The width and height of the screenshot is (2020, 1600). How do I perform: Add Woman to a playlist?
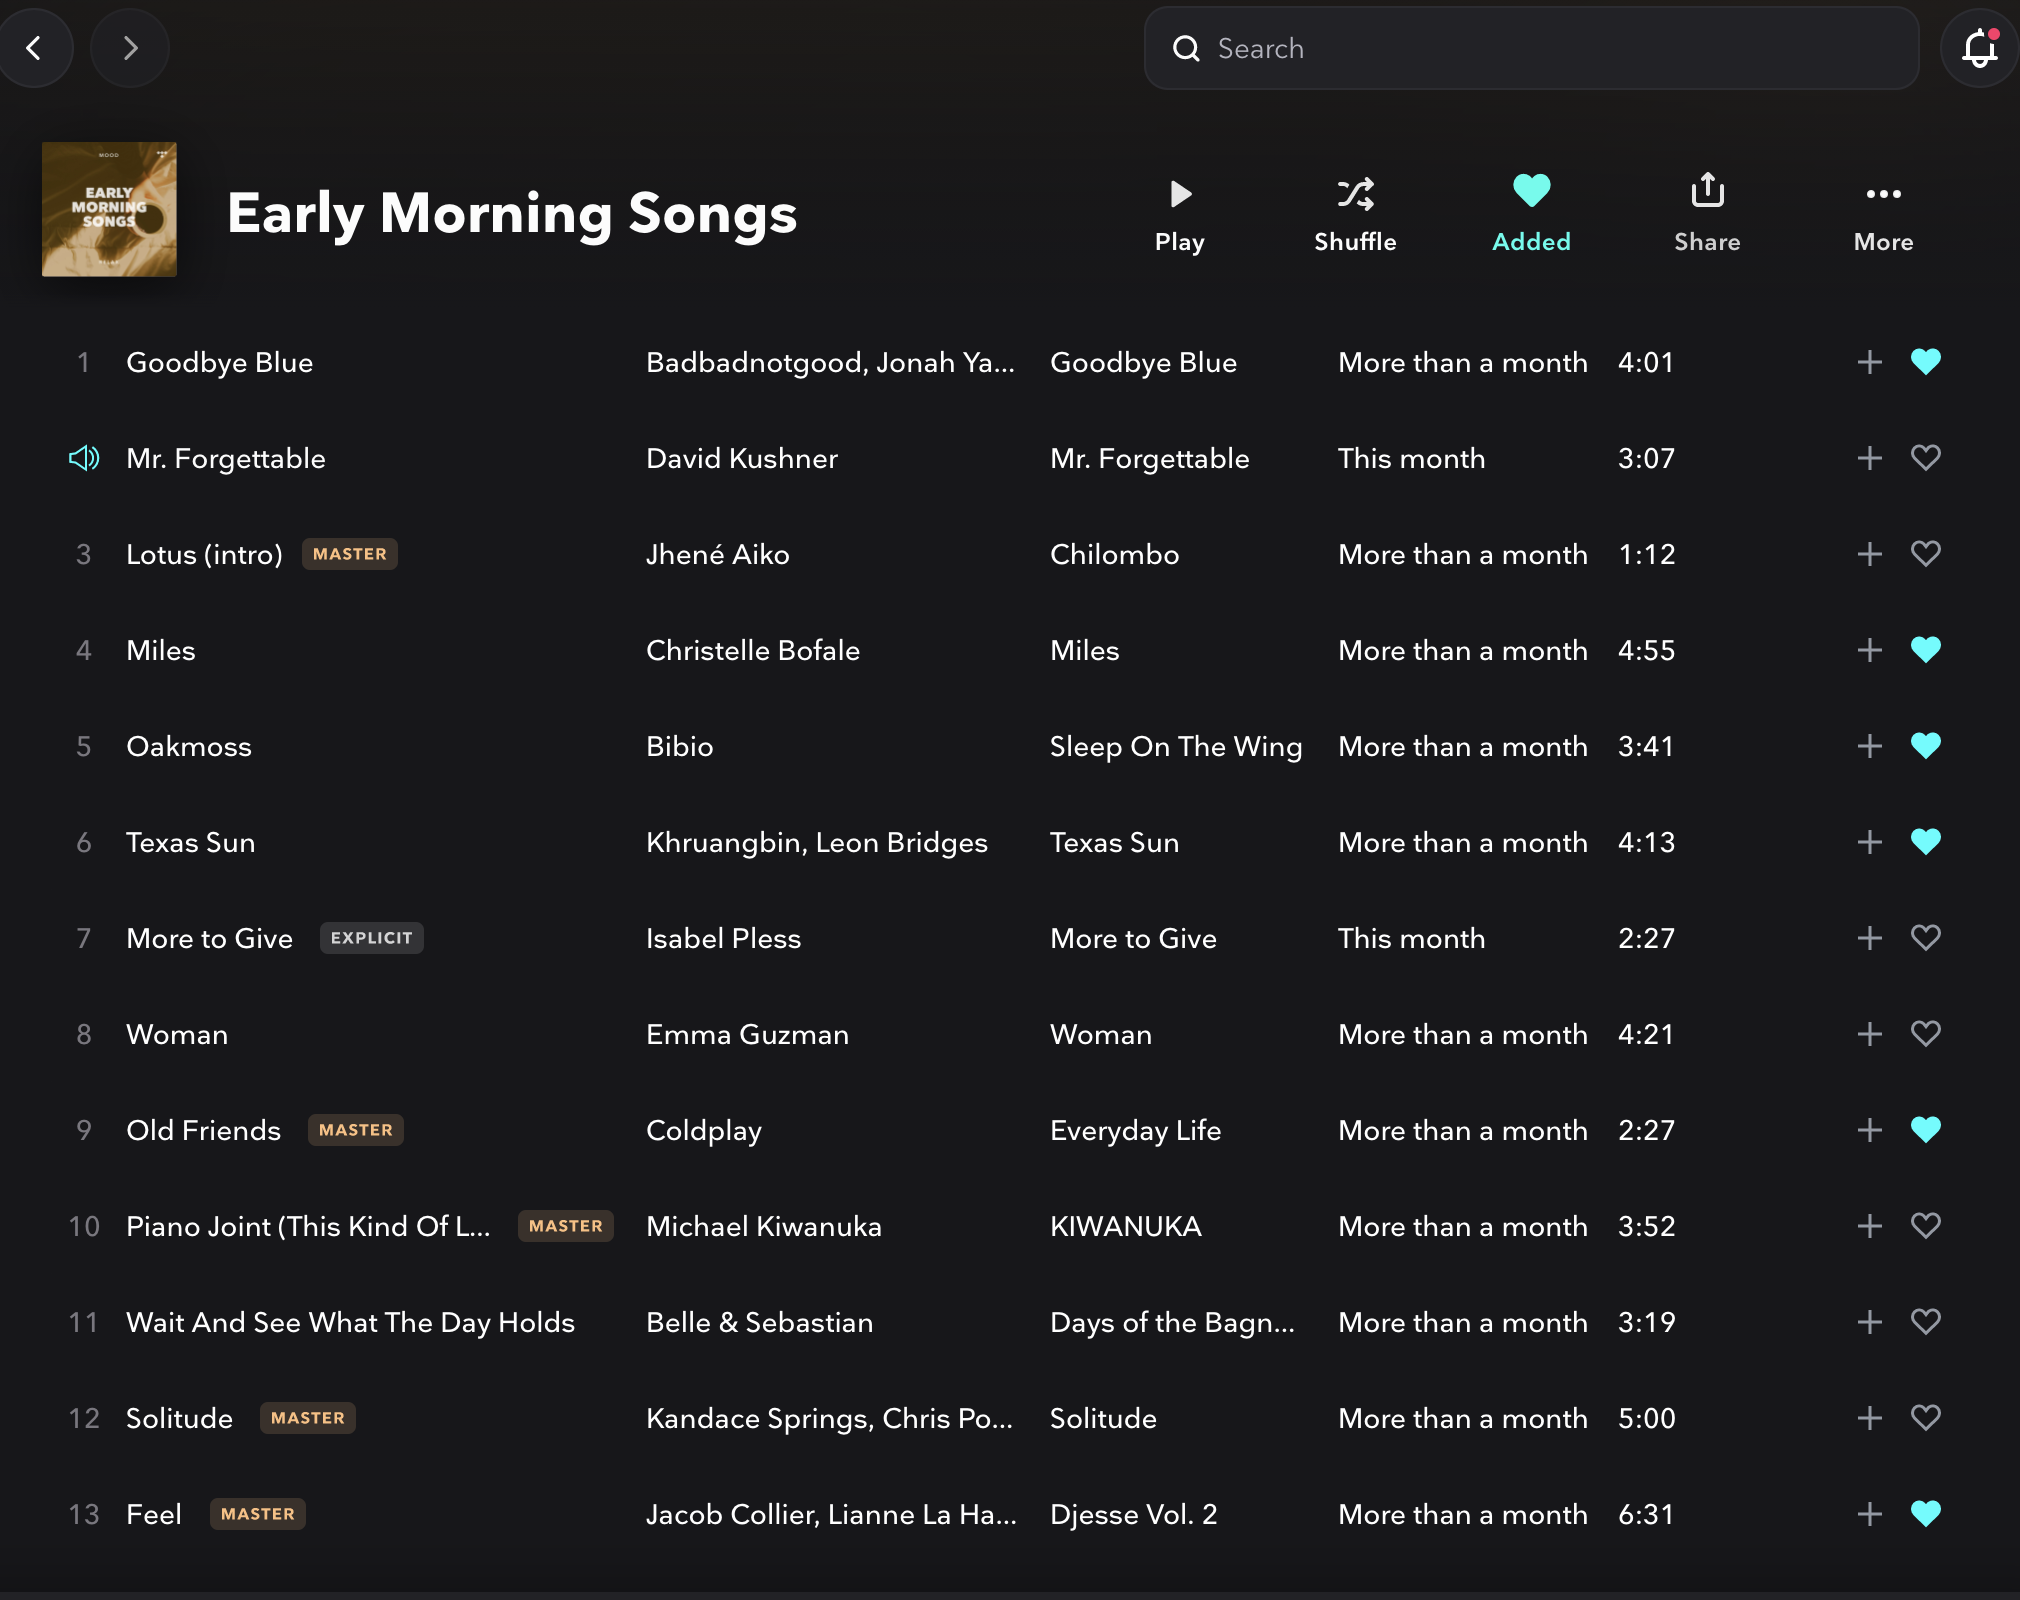1869,1034
